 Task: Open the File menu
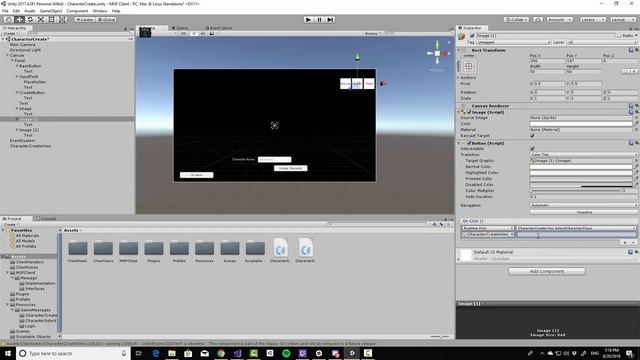coord(5,11)
